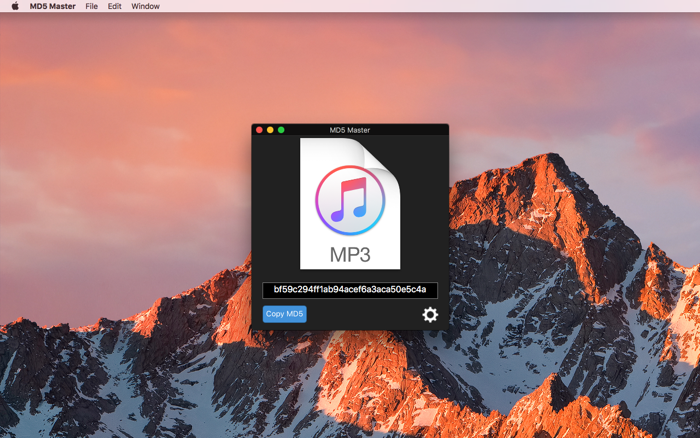Copy the hash with the Copy MD5 button
Screen dimensions: 700x438
(x=284, y=314)
